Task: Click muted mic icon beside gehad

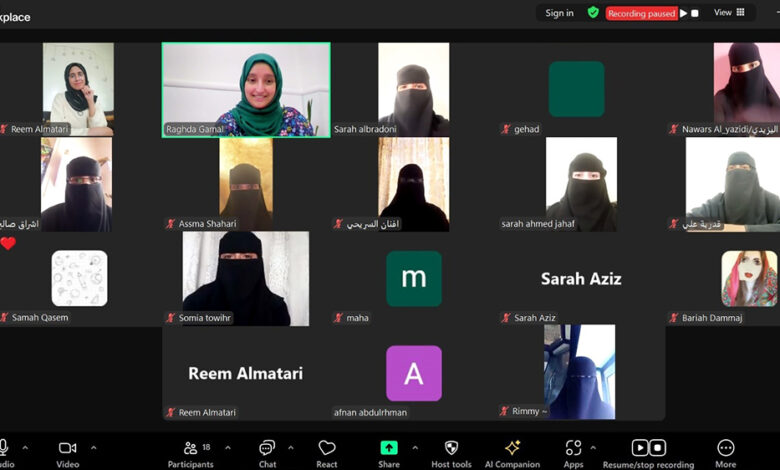Action: point(506,129)
